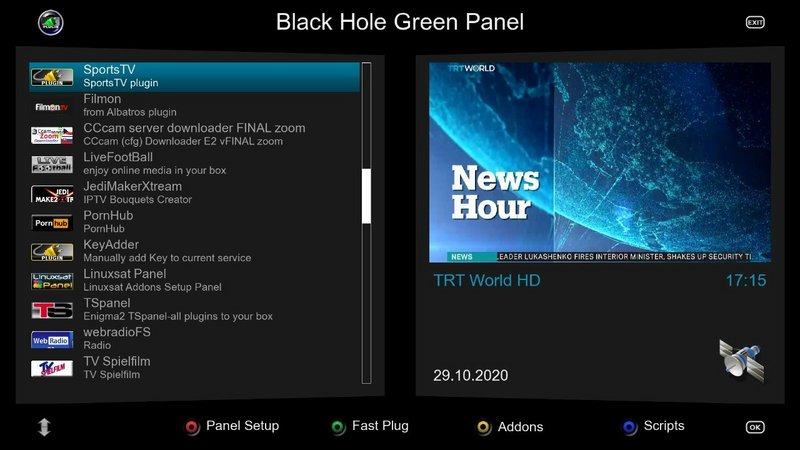Click the LiveFootBall plugin icon
The image size is (800, 450).
[x=52, y=165]
